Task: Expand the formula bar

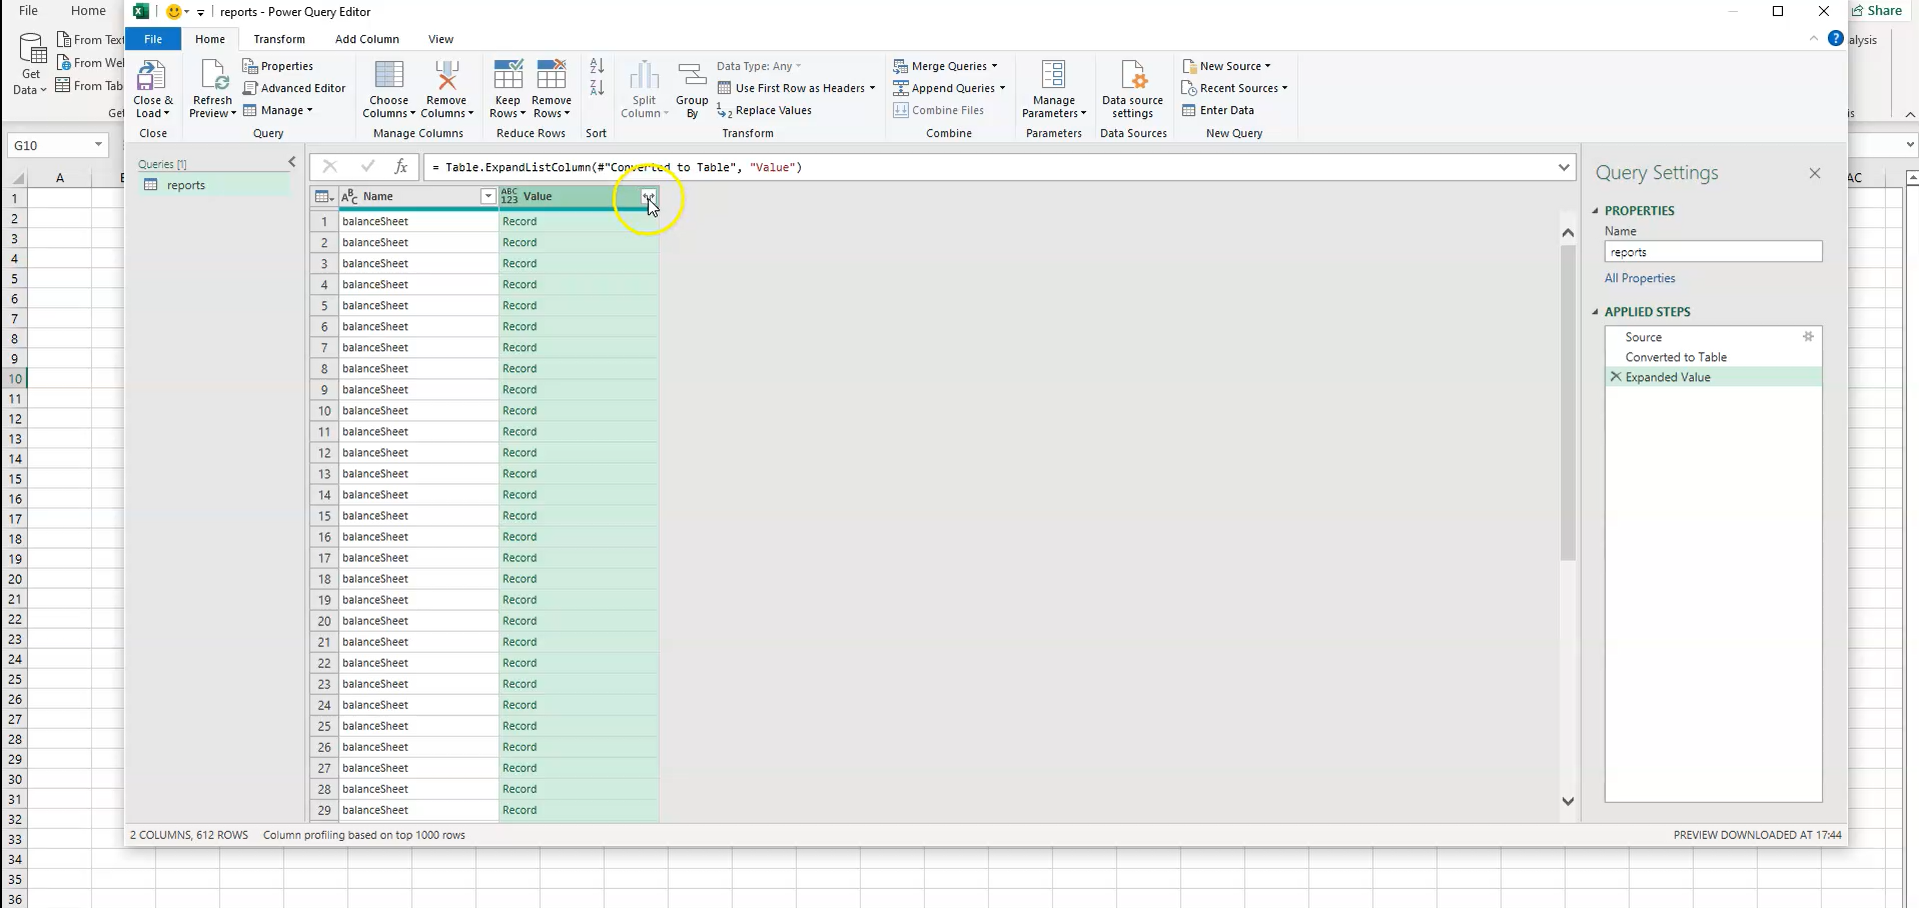Action: point(1564,167)
